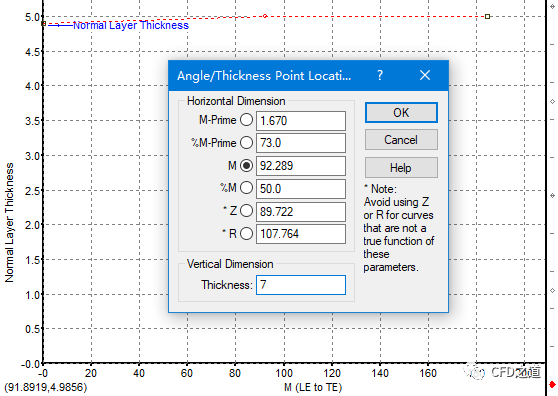Click the dialog help question mark icon
This screenshot has height=396, width=558.
pos(380,75)
